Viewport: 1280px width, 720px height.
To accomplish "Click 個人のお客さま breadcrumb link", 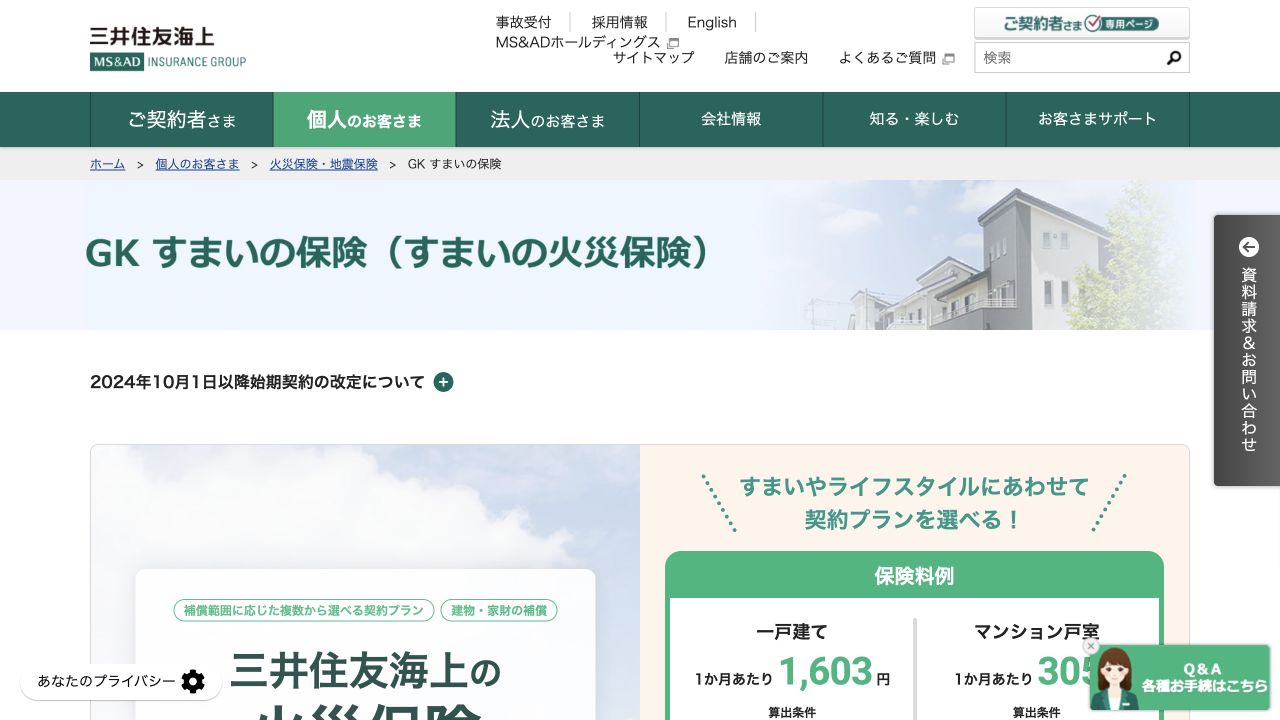I will (197, 164).
